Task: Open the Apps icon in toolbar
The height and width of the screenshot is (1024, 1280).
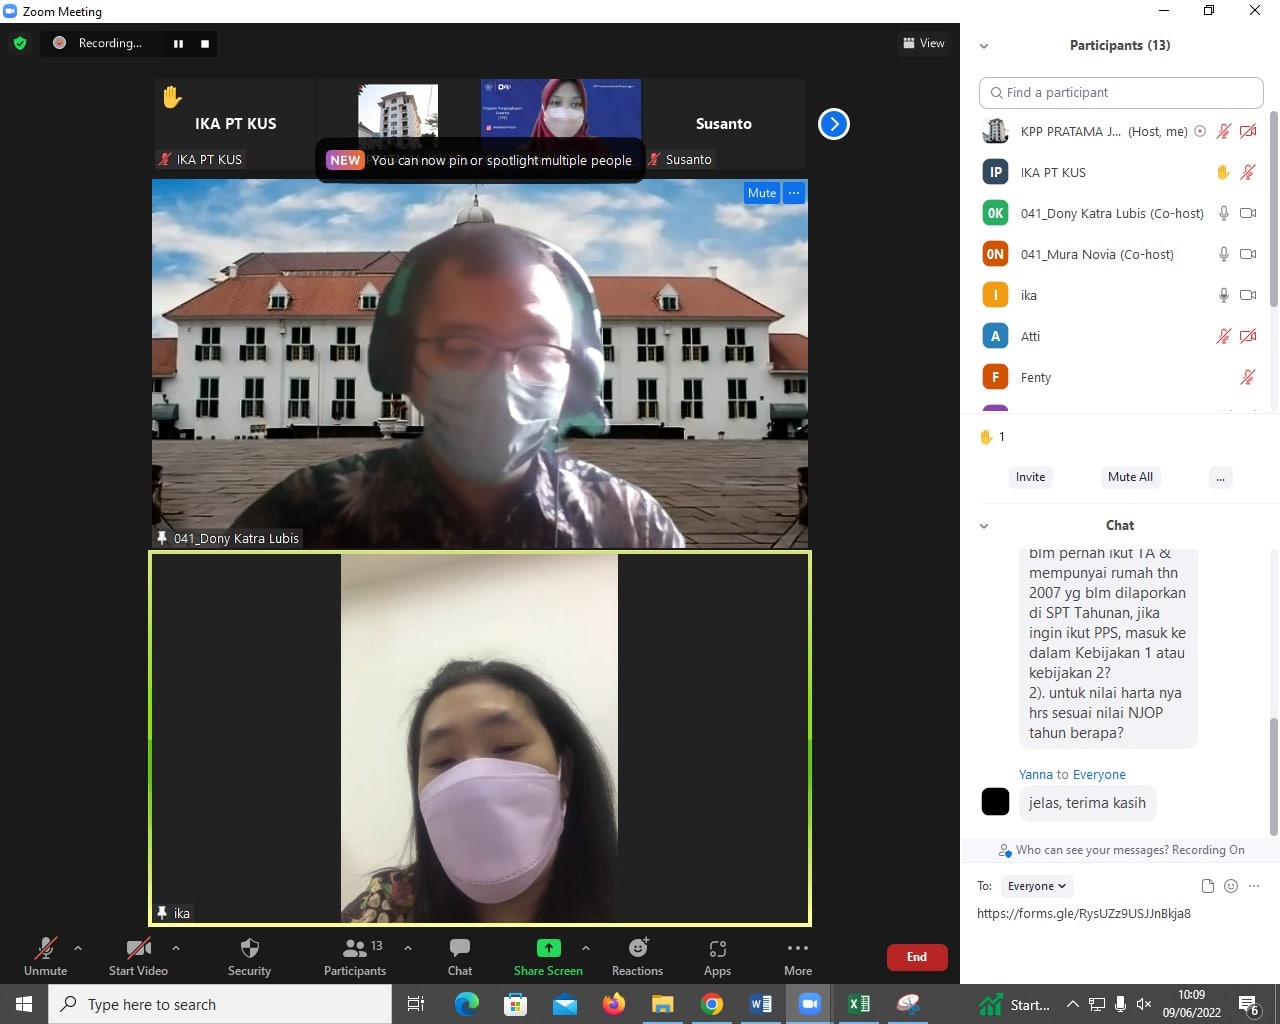Action: pyautogui.click(x=717, y=948)
